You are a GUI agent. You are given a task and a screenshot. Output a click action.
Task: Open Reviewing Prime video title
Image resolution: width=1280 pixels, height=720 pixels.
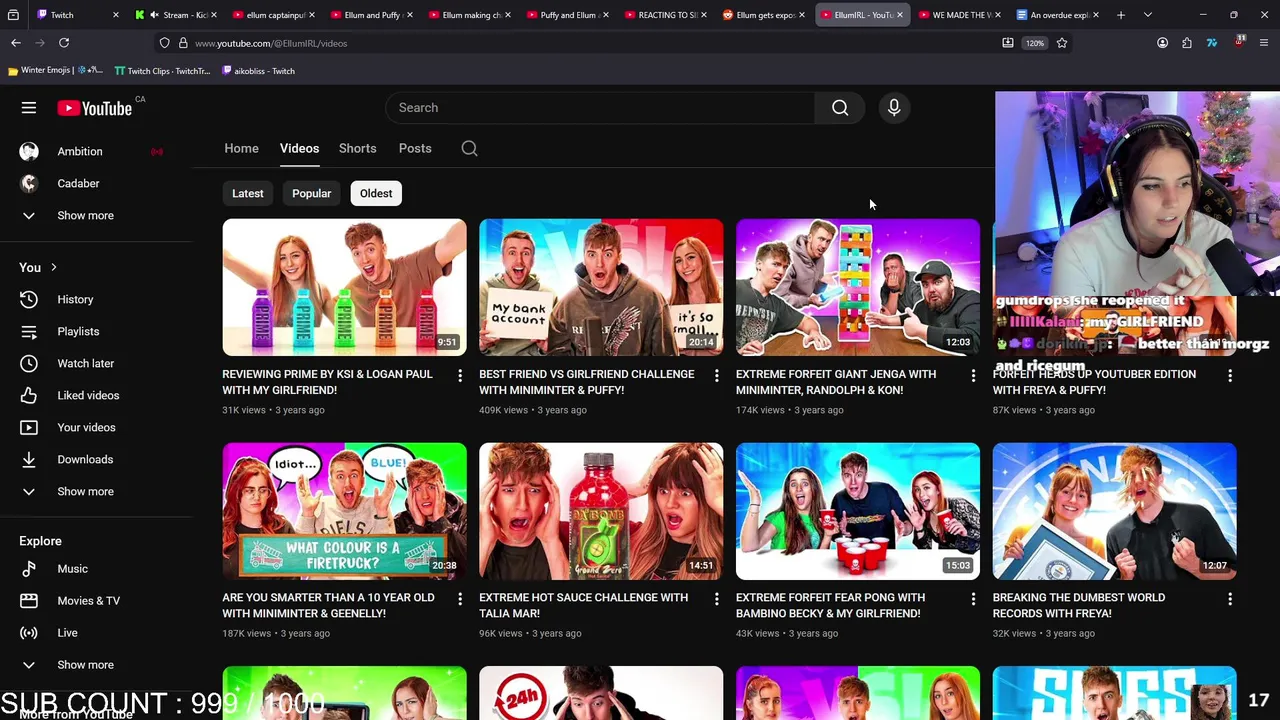click(x=327, y=382)
